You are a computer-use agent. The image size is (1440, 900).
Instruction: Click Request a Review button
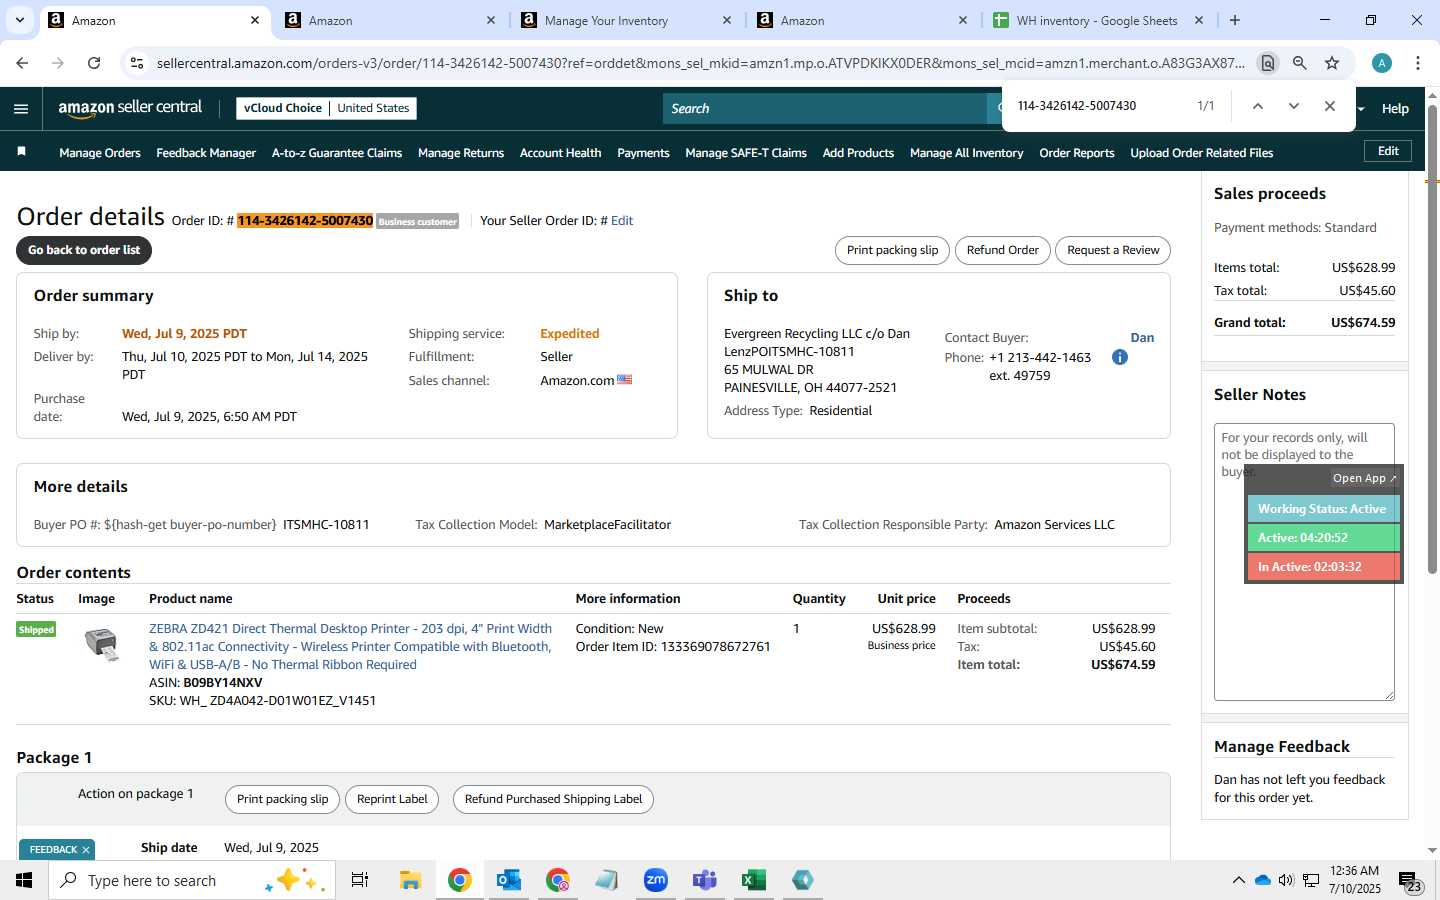pos(1113,250)
